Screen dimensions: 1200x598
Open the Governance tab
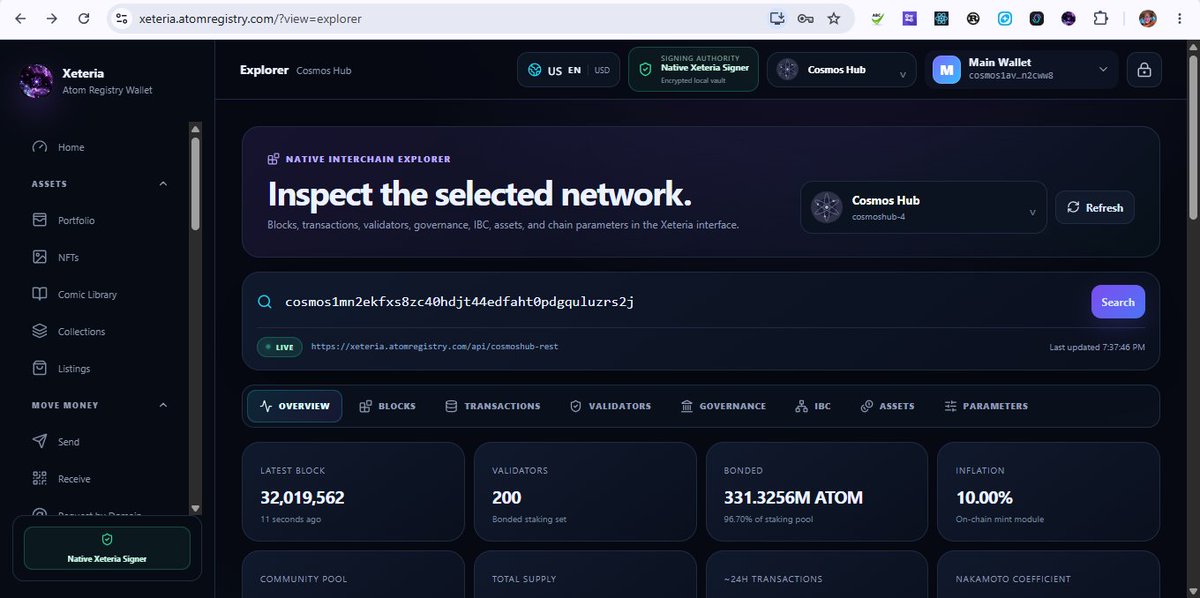click(x=723, y=406)
